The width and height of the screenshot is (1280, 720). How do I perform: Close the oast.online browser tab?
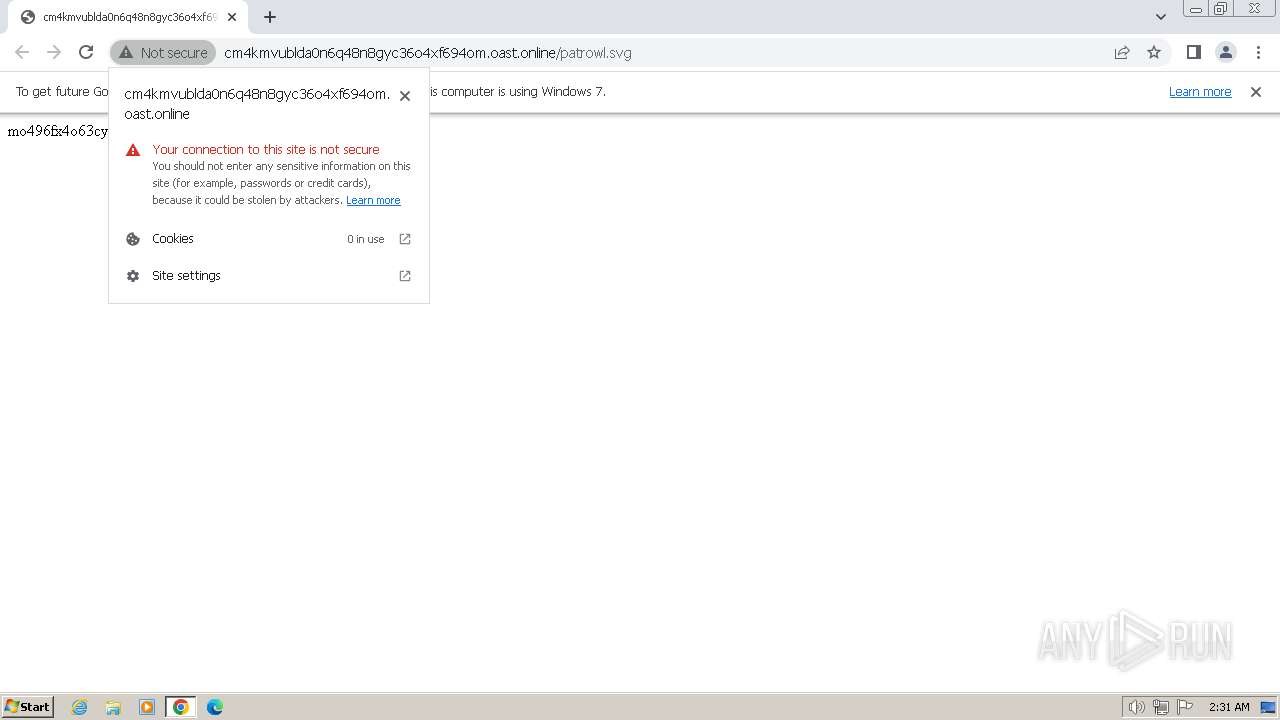tap(232, 17)
